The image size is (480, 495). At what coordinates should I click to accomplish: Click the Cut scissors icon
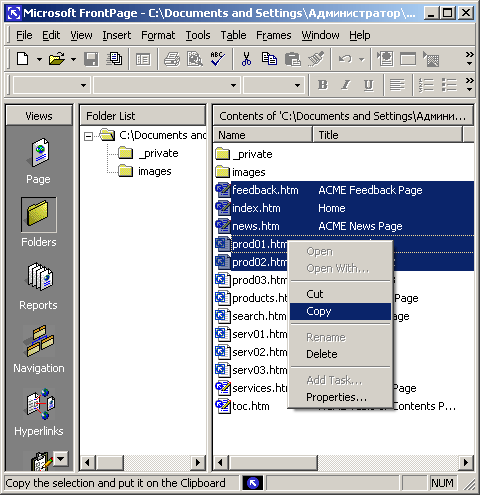click(246, 59)
